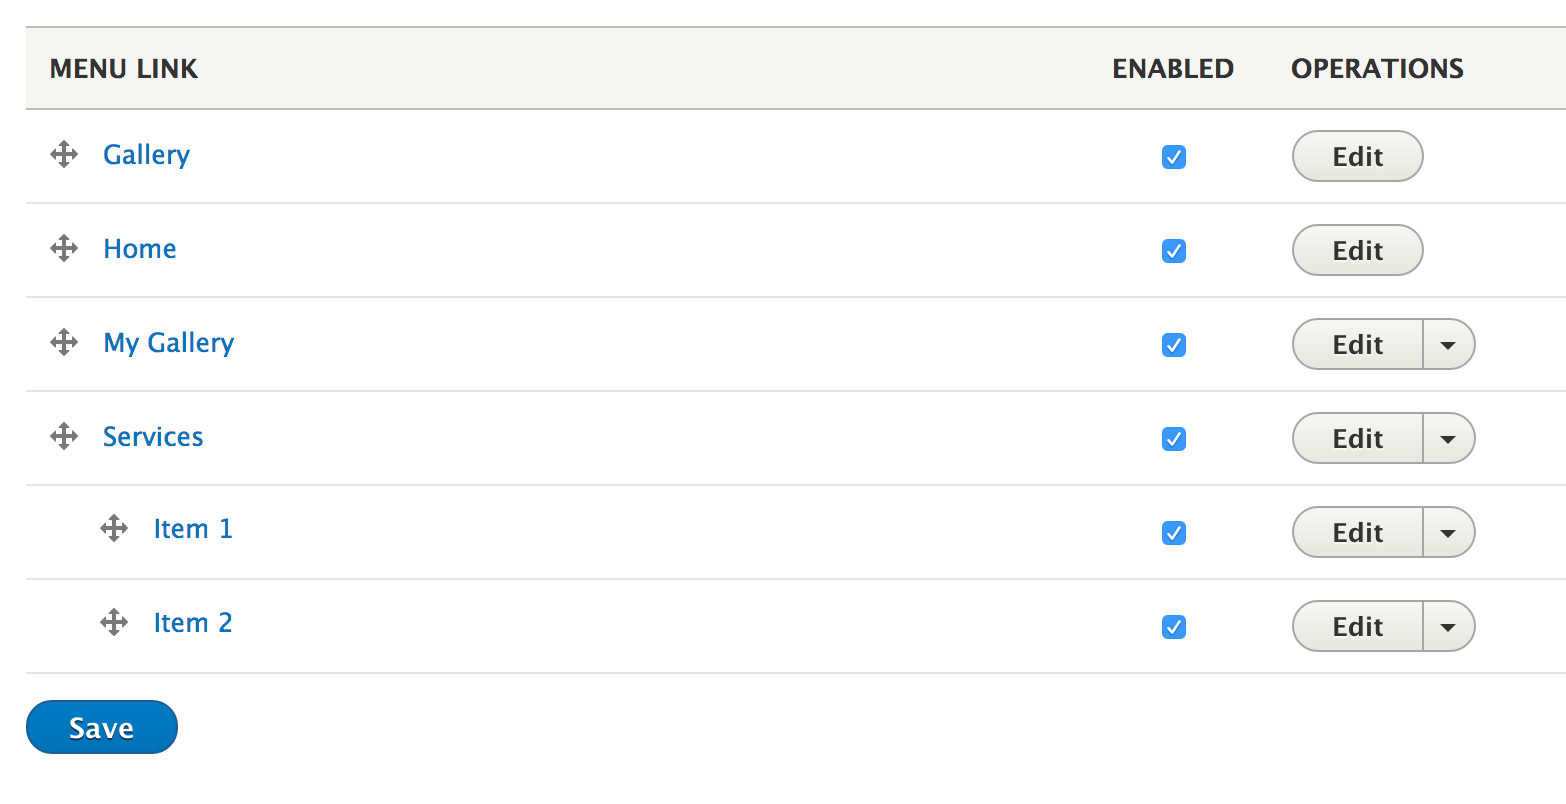Select the drag handle for My Gallery
This screenshot has height=804, width=1566.
pos(64,343)
